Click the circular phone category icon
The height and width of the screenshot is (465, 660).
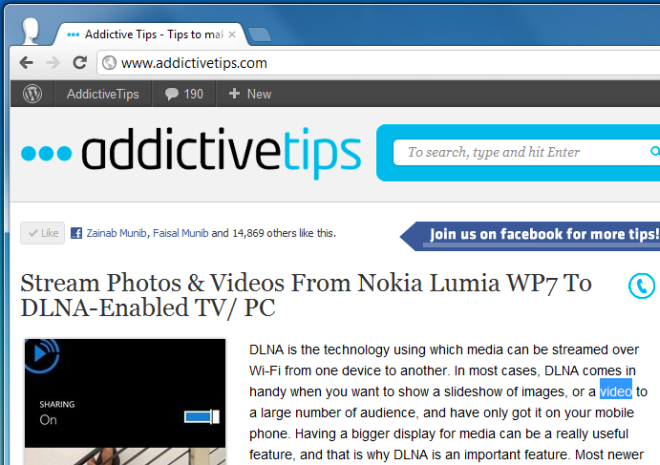(641, 286)
